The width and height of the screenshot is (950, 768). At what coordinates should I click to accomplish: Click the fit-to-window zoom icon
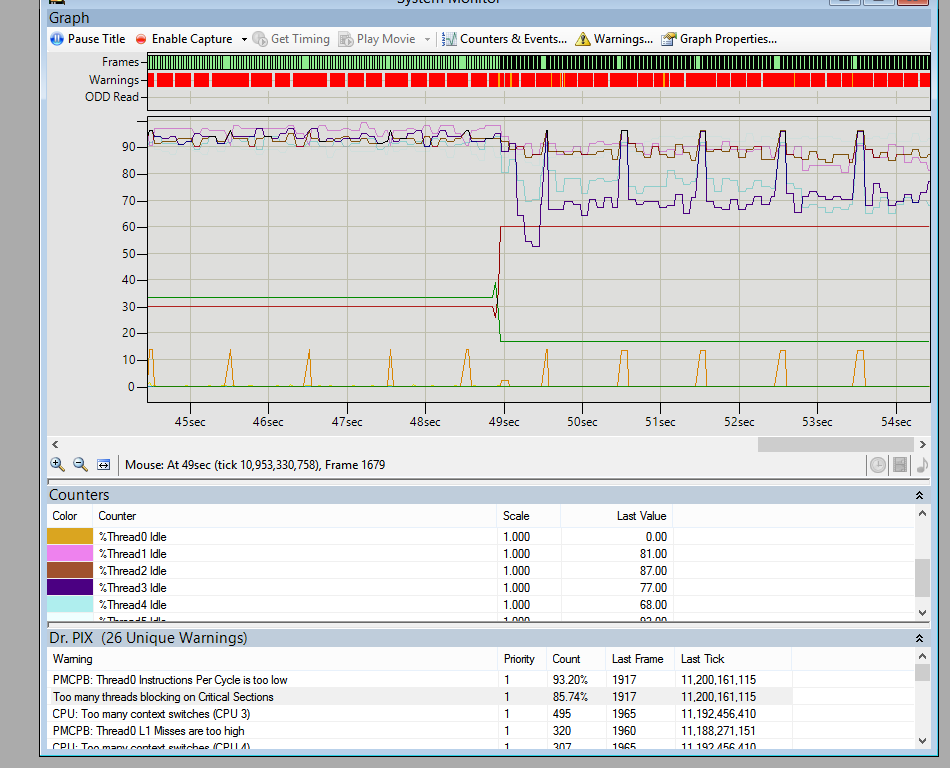click(103, 465)
